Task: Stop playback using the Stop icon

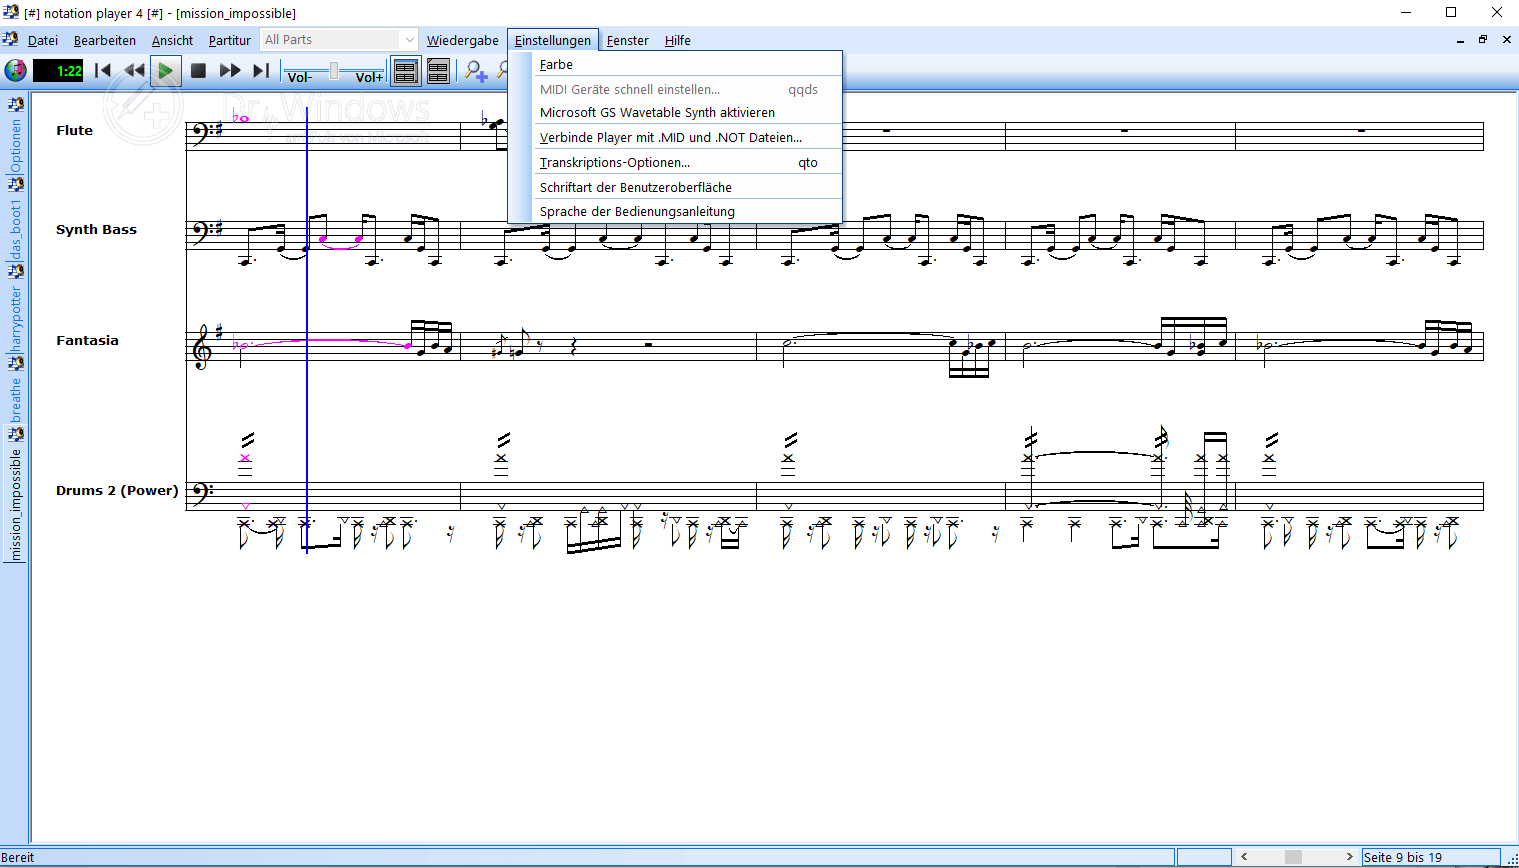Action: tap(197, 70)
